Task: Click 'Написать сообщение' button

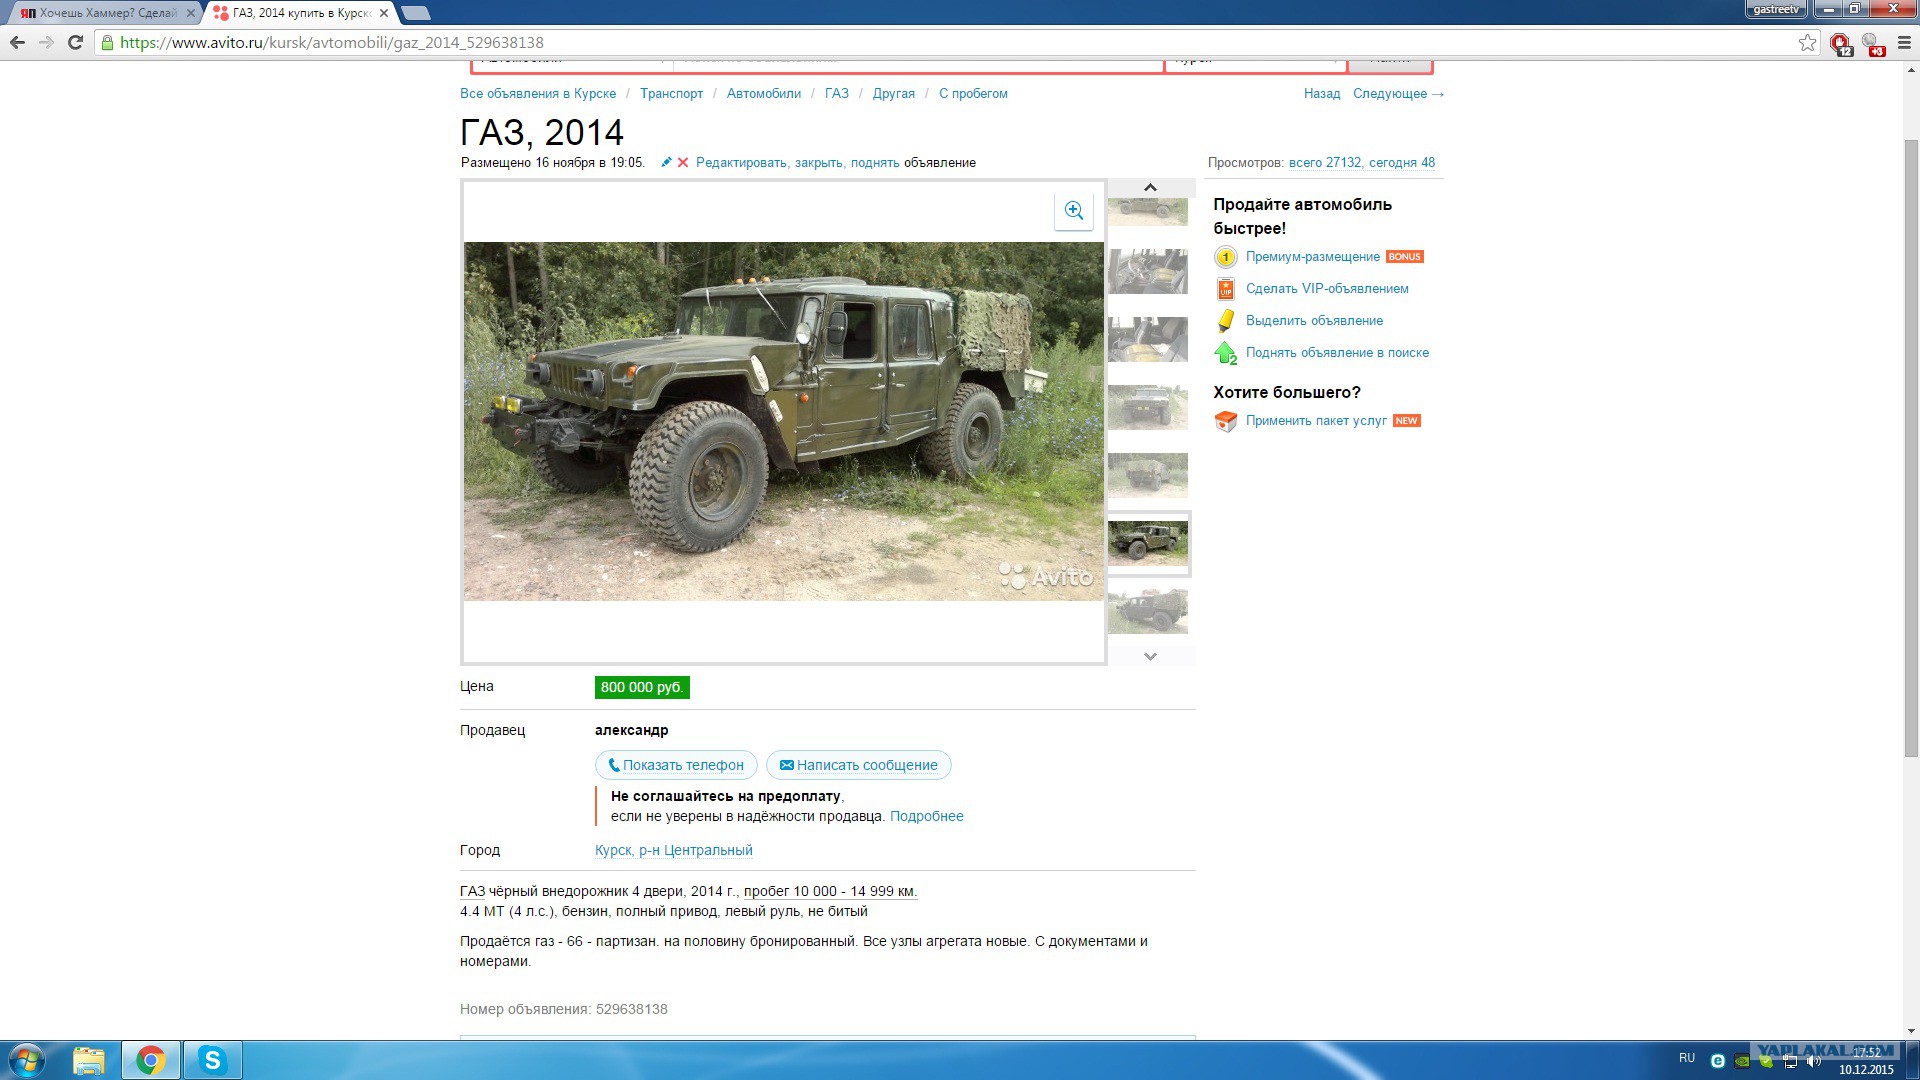Action: (859, 765)
